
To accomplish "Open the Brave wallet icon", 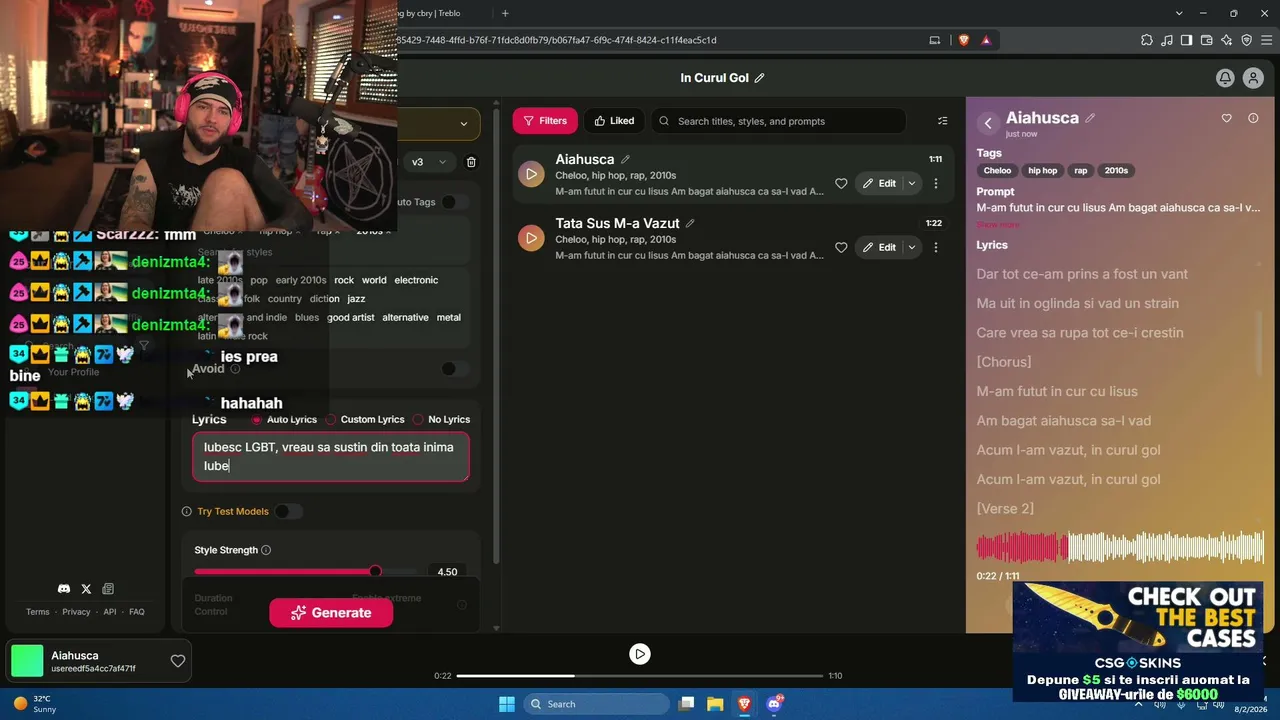I will 1206,40.
